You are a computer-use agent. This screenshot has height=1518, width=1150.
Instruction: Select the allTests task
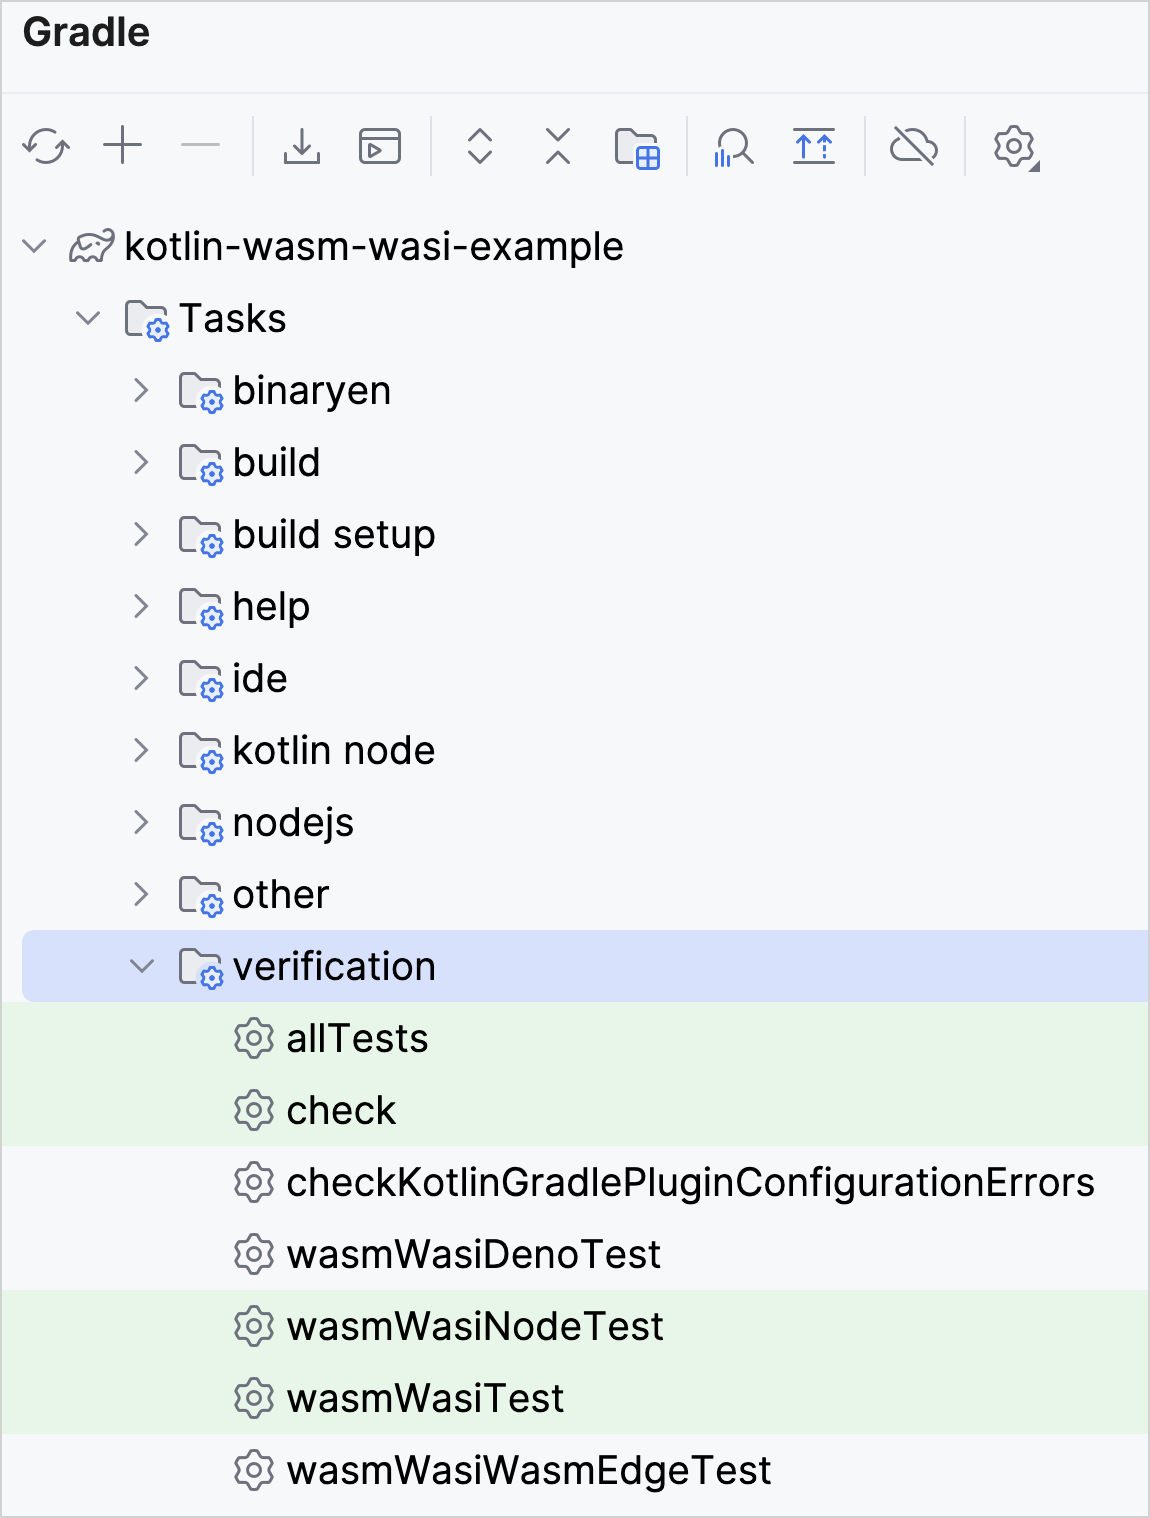357,1039
